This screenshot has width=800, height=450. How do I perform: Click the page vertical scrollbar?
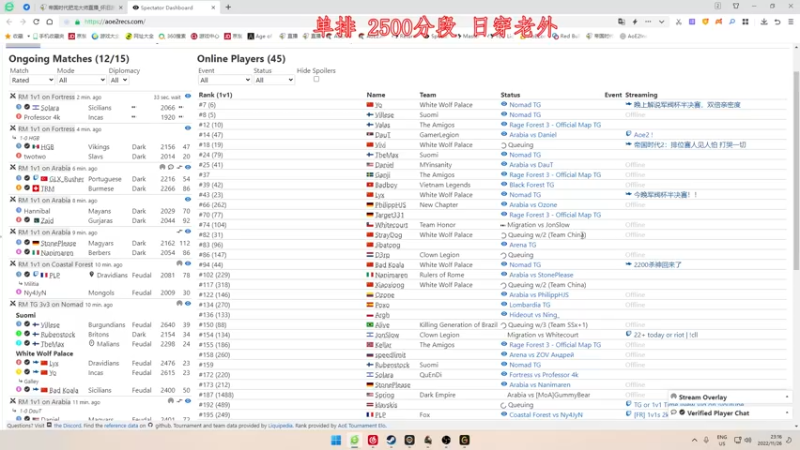tap(796, 171)
